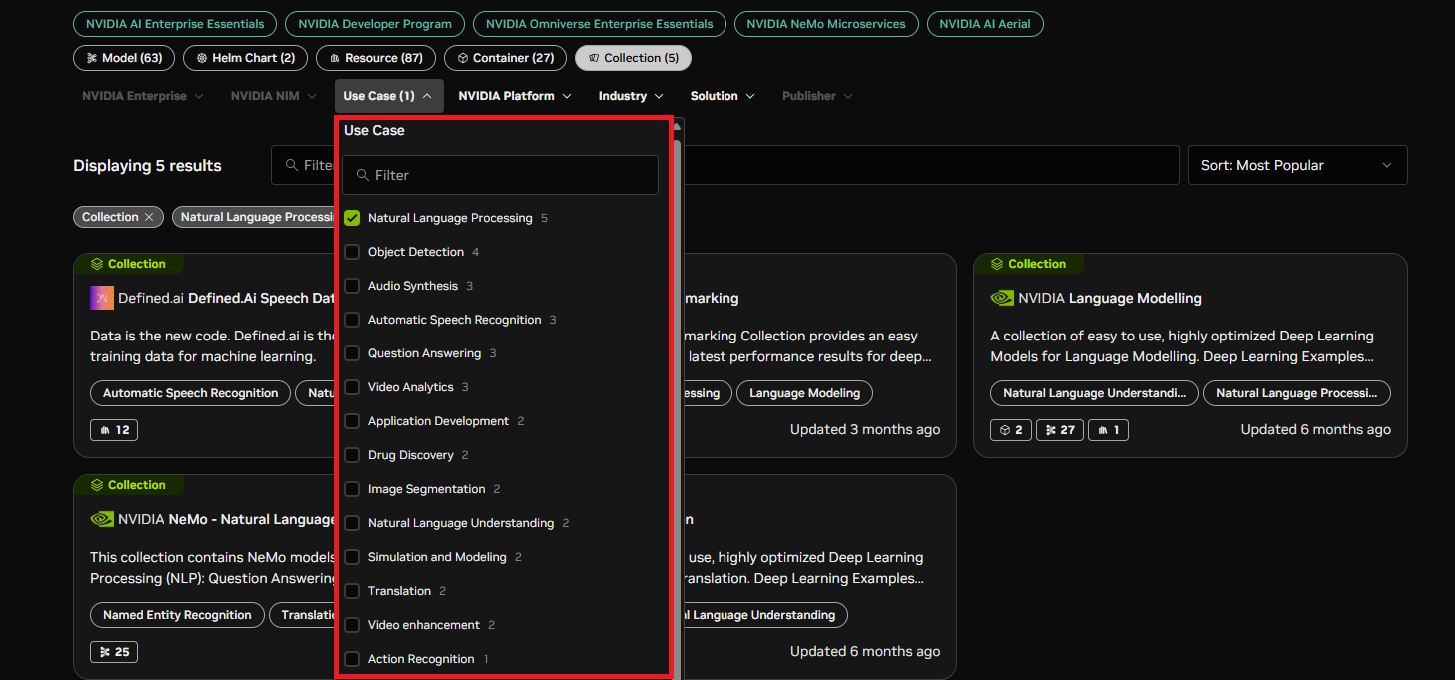Open the NVIDIA Platform dropdown
1455x680 pixels.
[515, 96]
